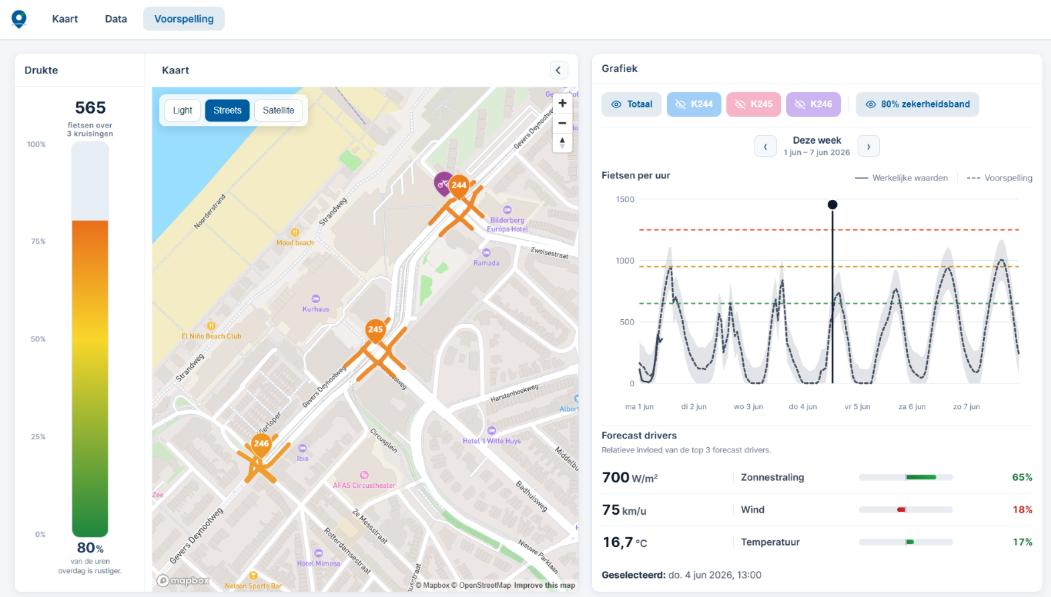Click the purple bicycle marker on map
The height and width of the screenshot is (597, 1051).
pos(442,183)
